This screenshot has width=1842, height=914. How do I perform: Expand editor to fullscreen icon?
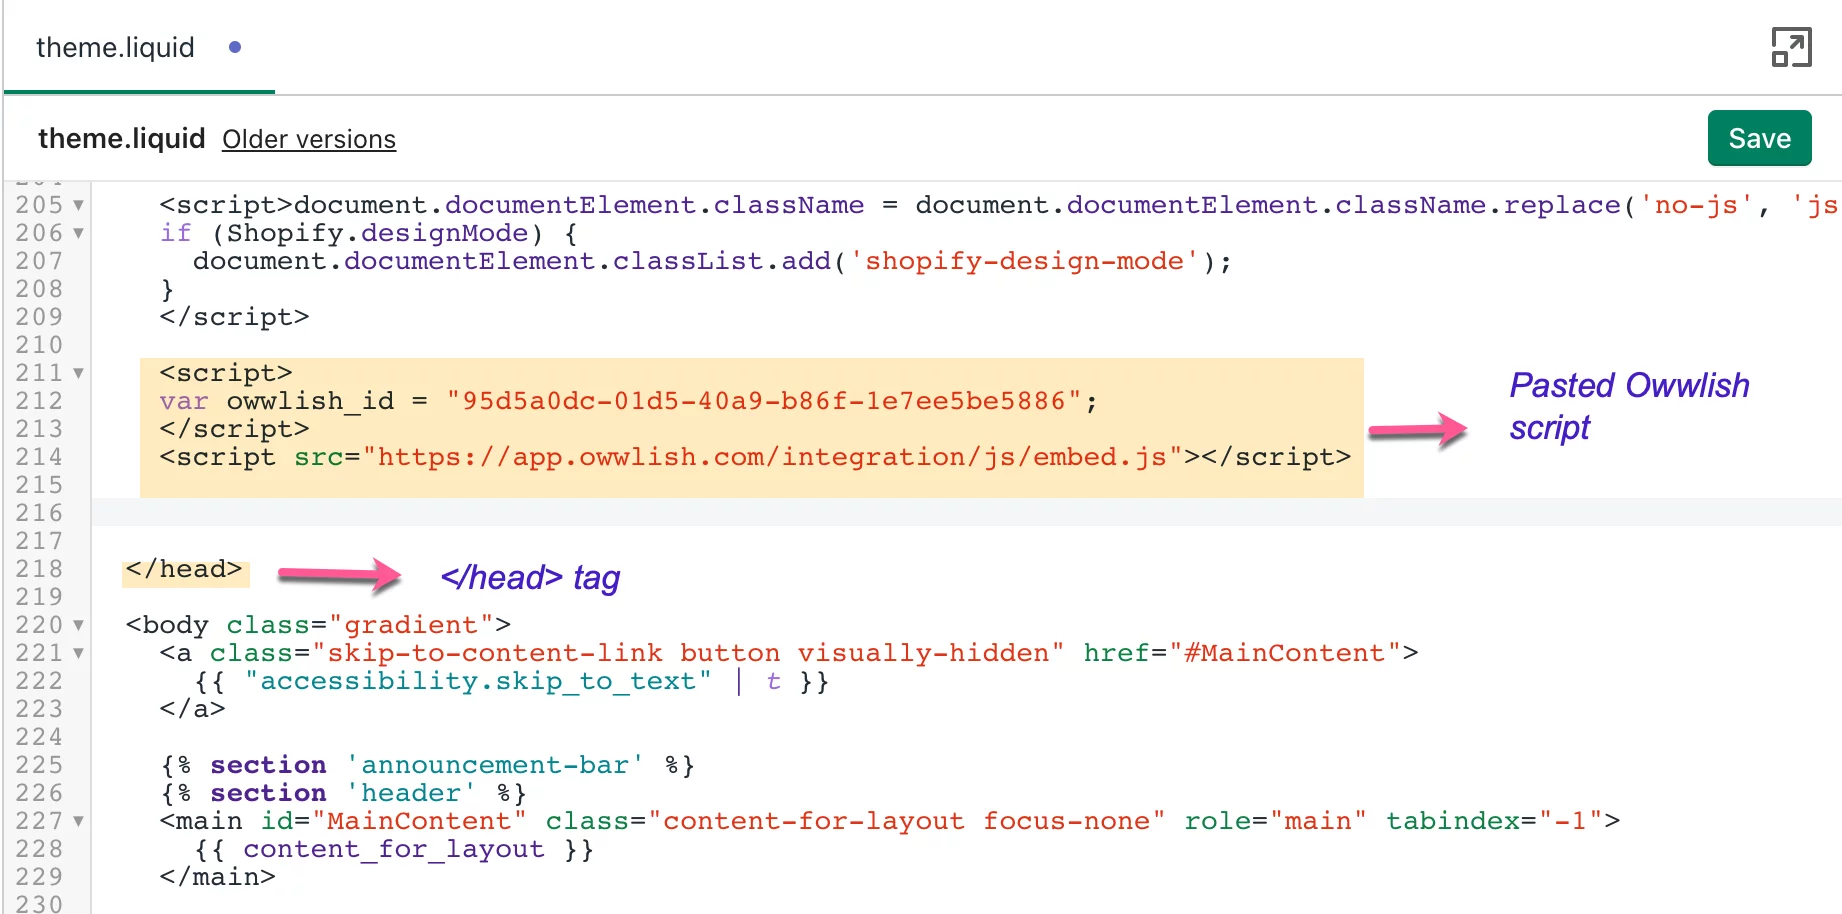1791,47
